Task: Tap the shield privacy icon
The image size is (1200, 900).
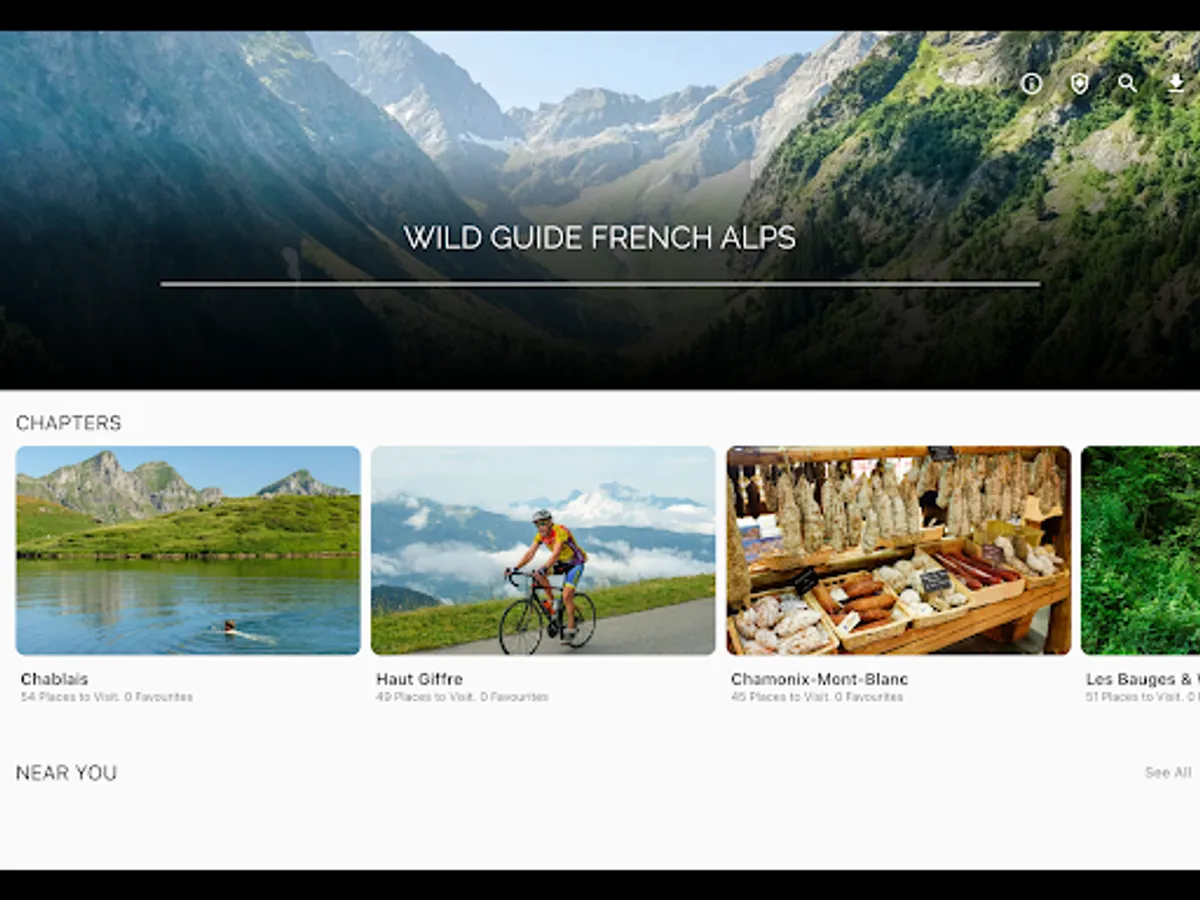Action: click(1079, 84)
